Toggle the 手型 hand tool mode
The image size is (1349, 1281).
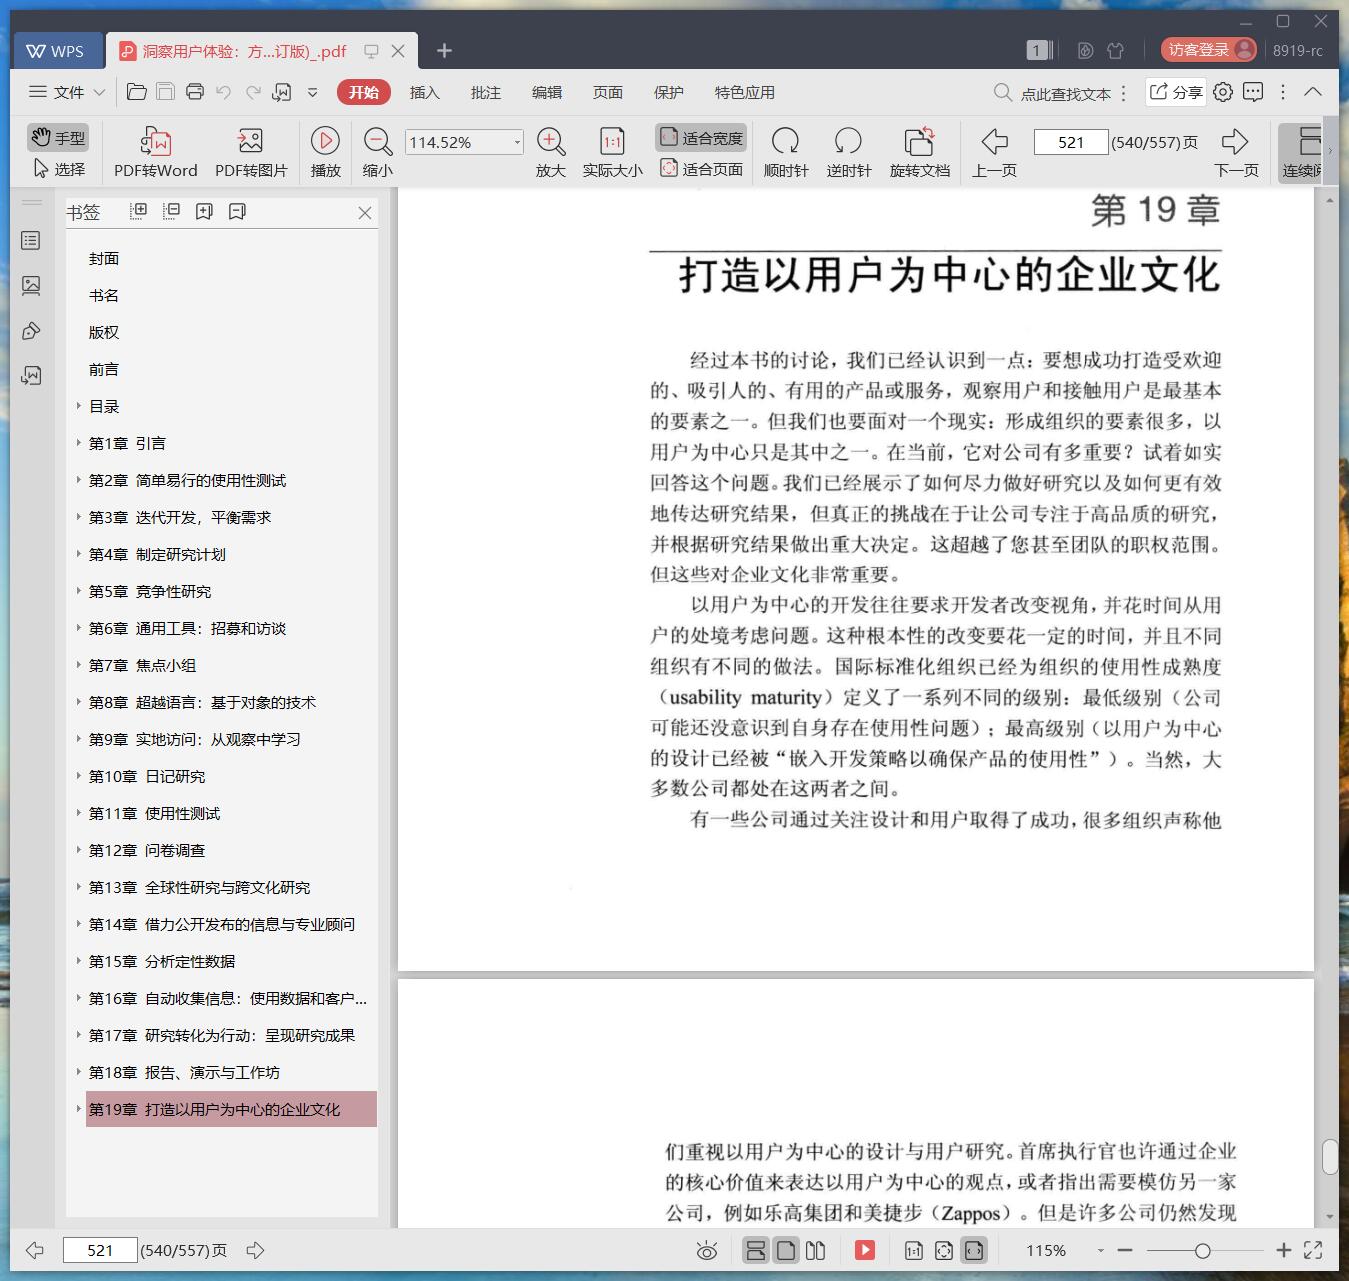click(58, 137)
